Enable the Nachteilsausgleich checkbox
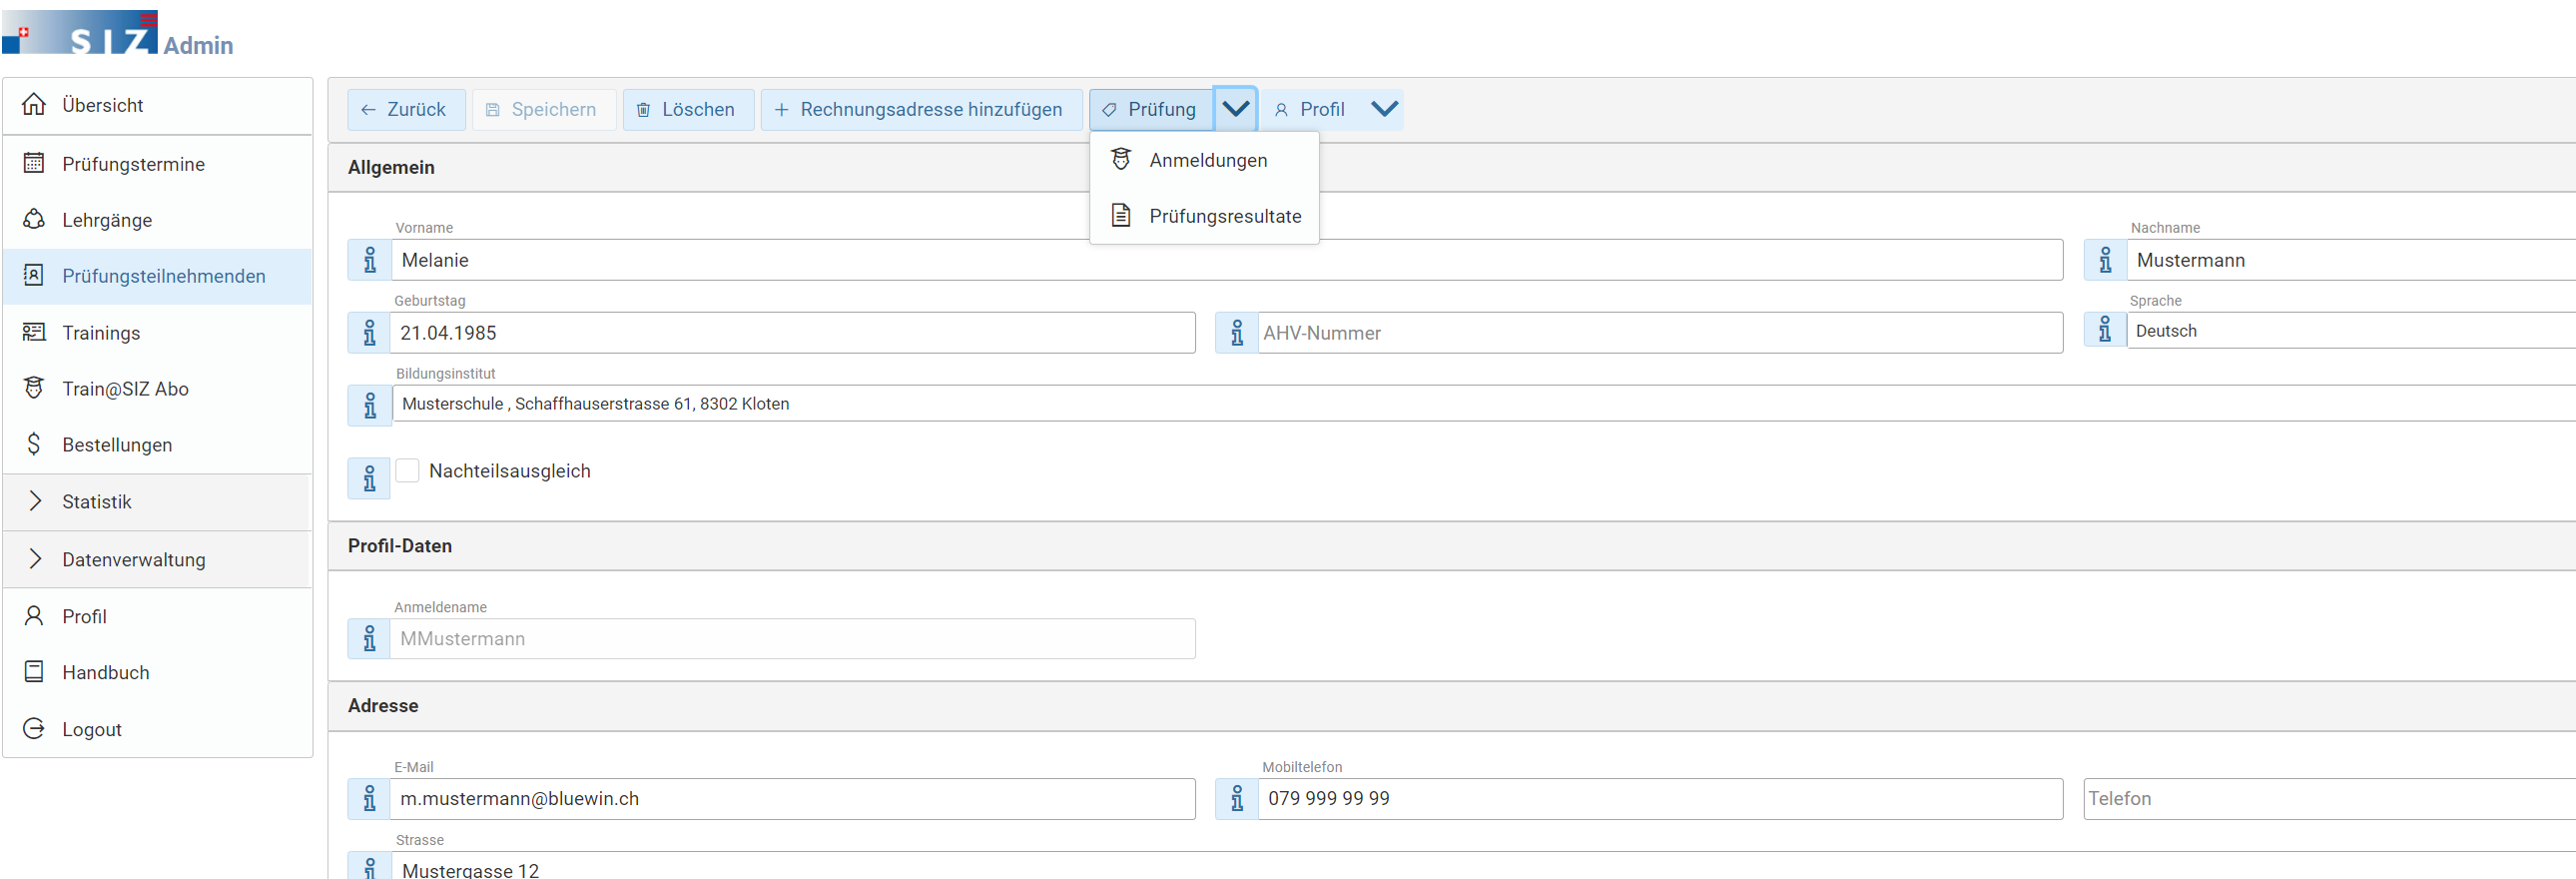Screen dimensions: 2576x879 tap(407, 470)
